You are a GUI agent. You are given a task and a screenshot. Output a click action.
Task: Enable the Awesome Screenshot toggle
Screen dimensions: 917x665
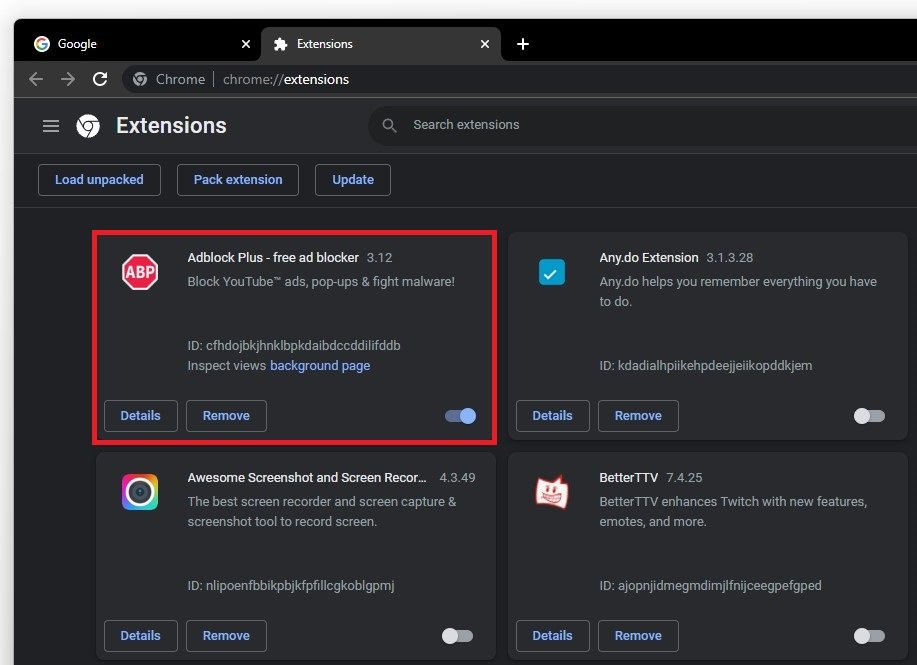(x=457, y=635)
